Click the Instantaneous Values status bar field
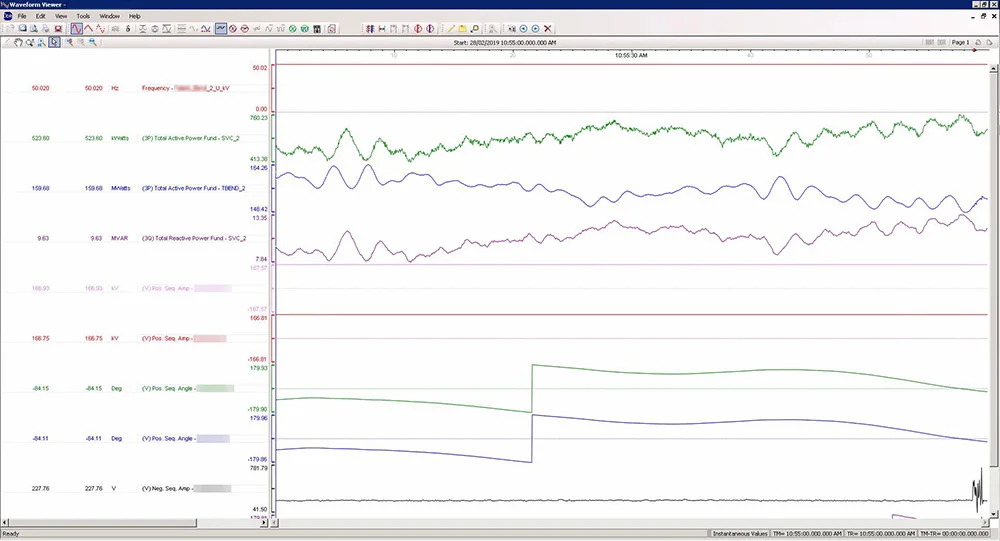Viewport: 1000px width, 541px height. click(740, 533)
